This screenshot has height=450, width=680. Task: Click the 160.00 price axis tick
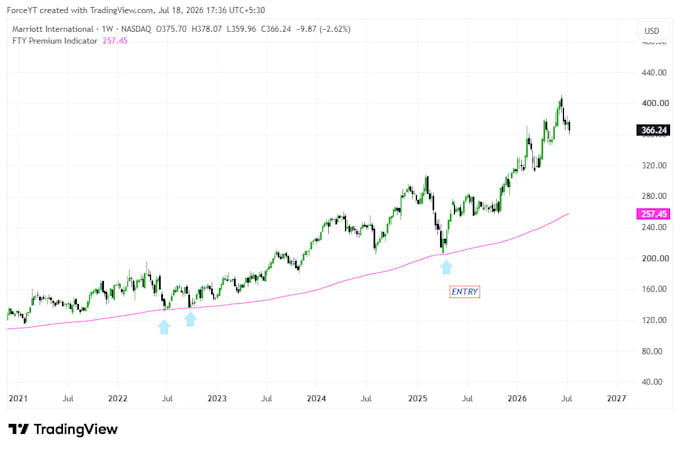coord(654,289)
